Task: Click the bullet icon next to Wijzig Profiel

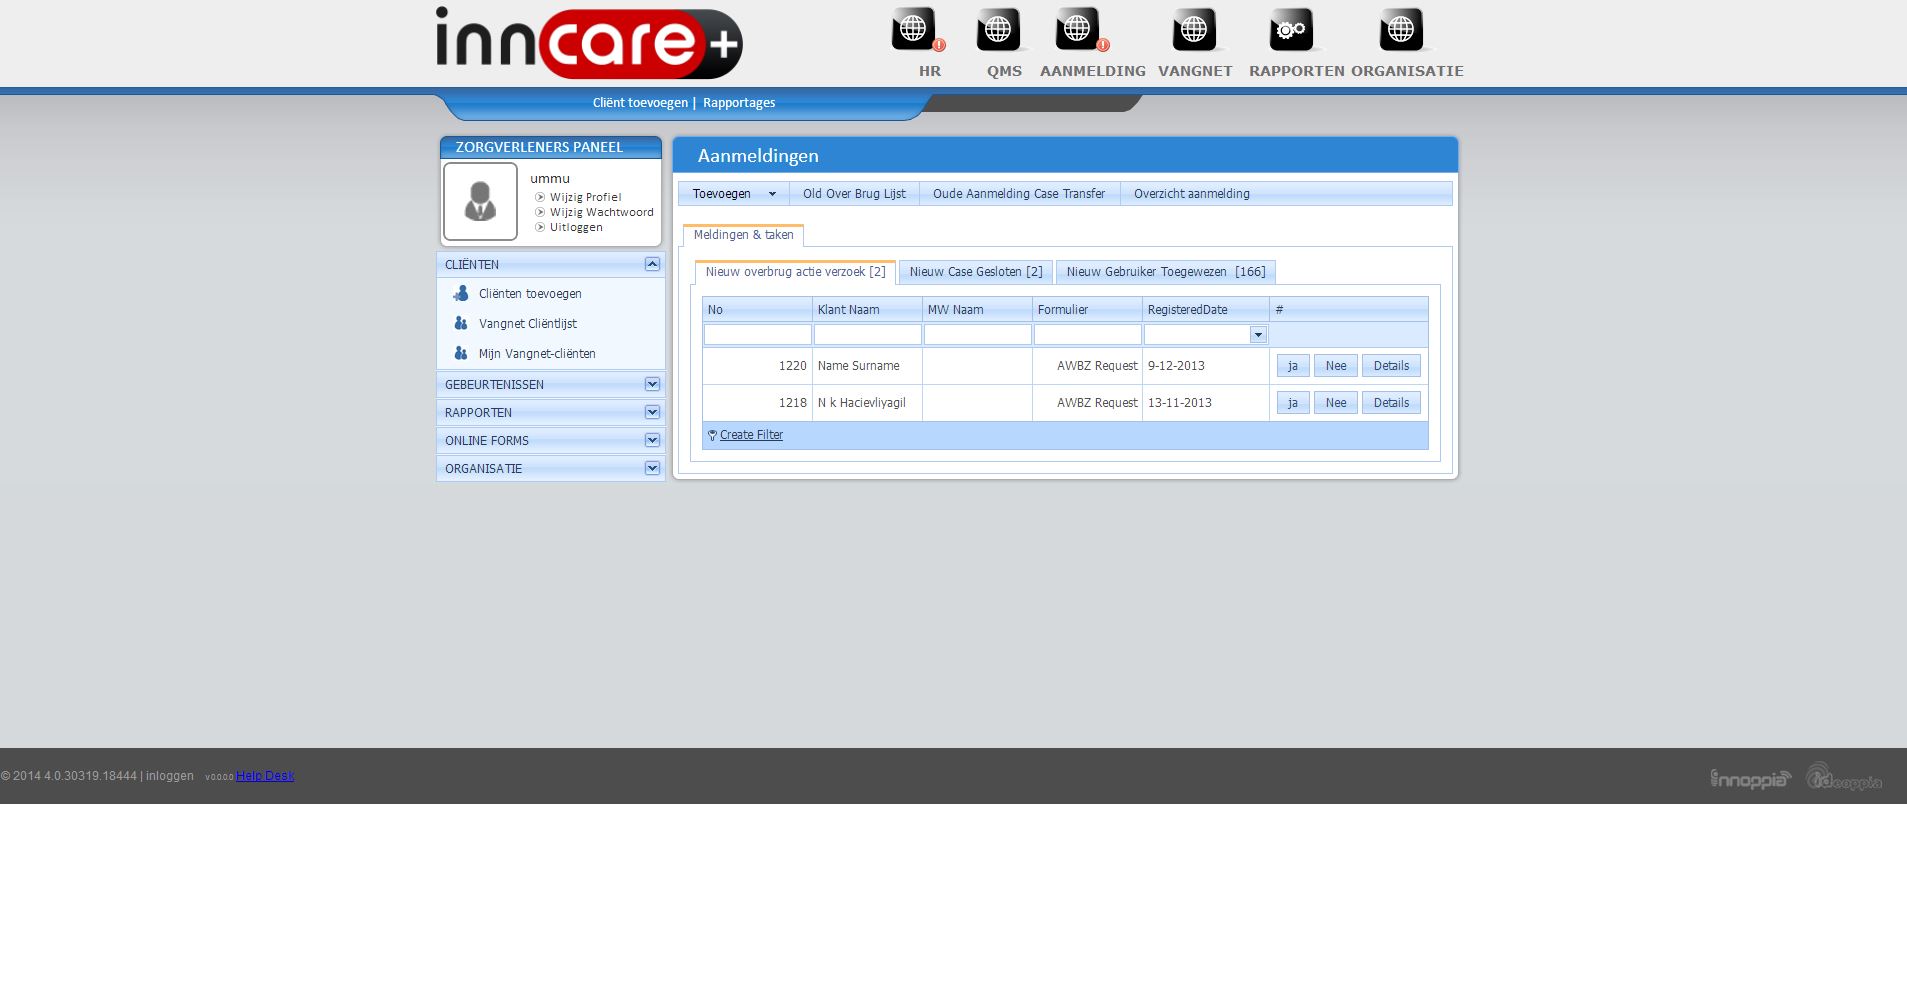Action: click(540, 197)
